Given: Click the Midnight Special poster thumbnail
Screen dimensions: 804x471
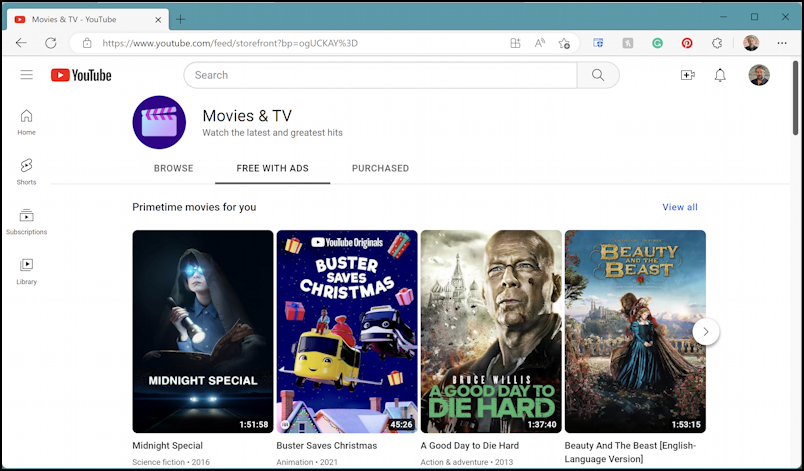Looking at the screenshot, I should click(203, 332).
